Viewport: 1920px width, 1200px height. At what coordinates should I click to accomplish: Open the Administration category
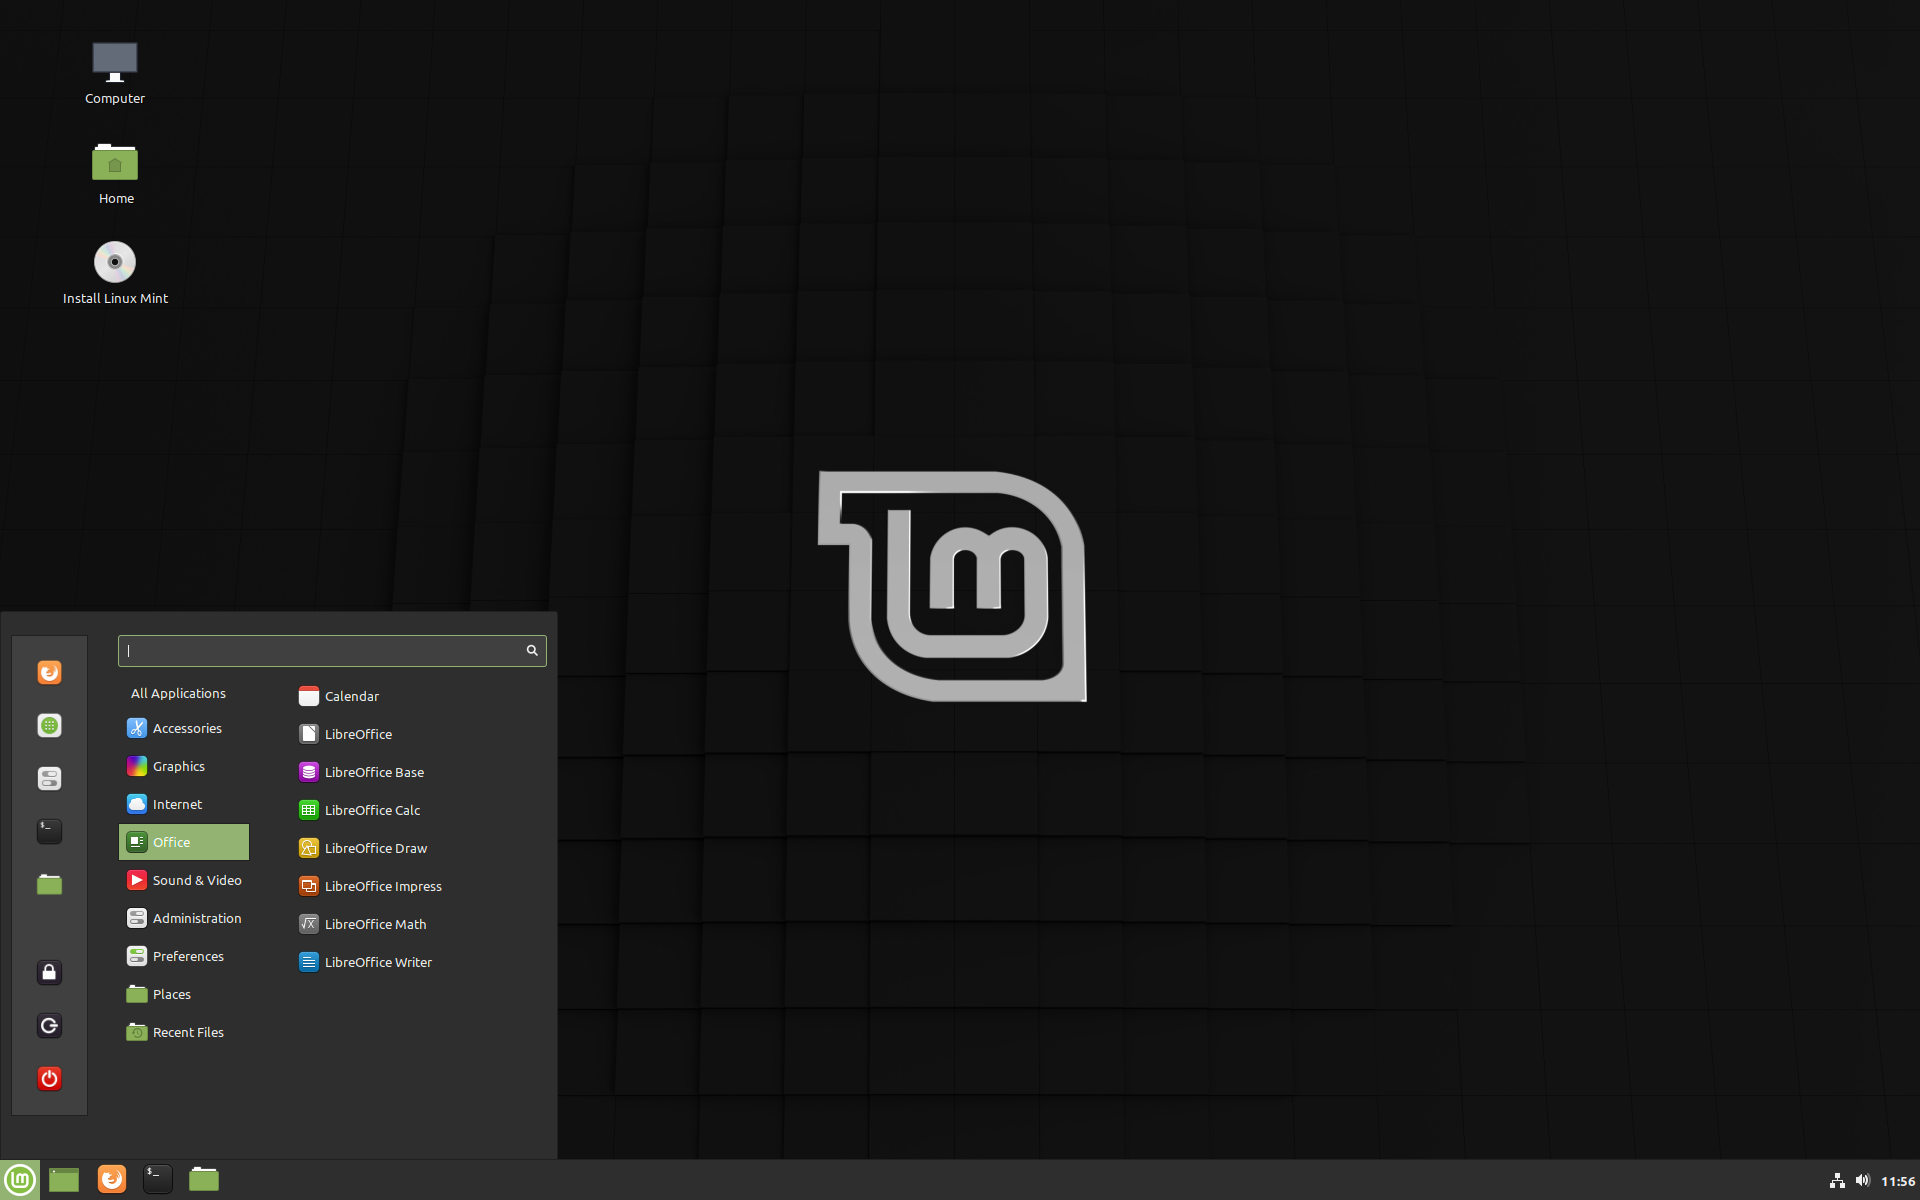tap(196, 917)
